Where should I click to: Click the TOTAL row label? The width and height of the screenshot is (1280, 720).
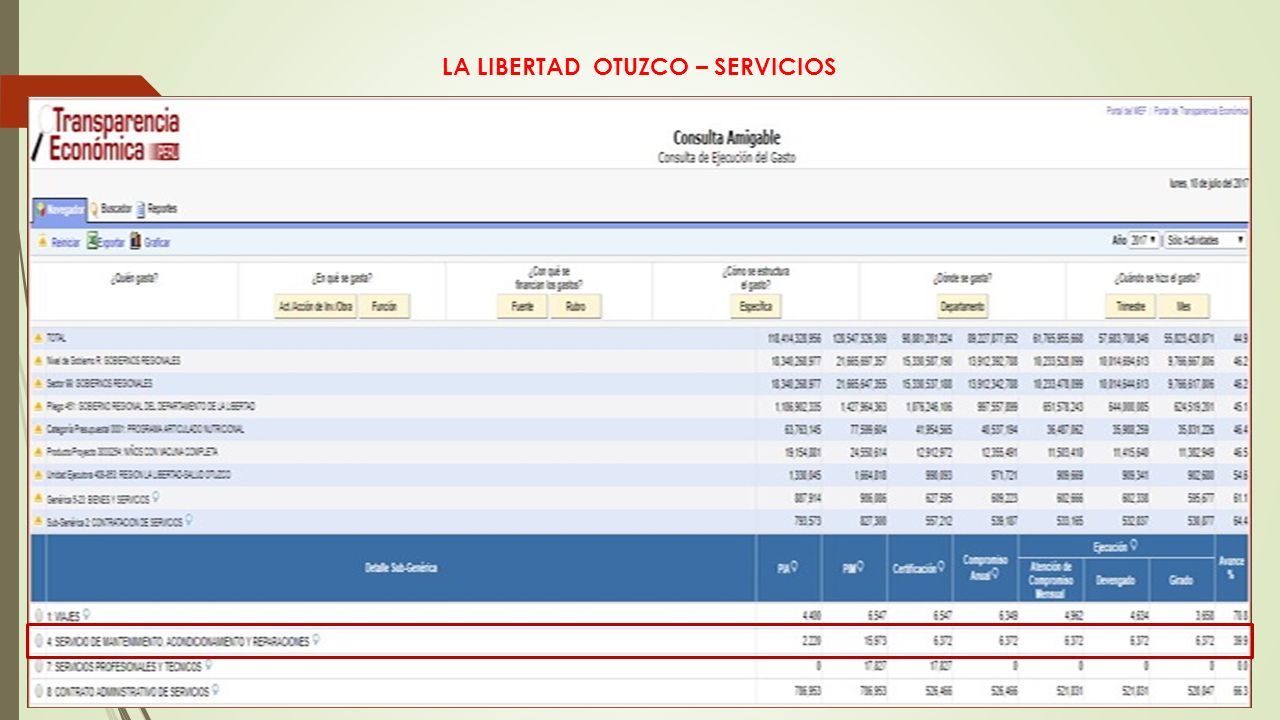pos(56,338)
